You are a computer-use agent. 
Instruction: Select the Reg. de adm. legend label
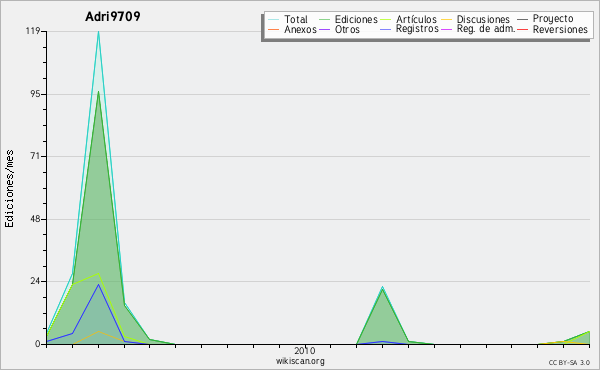[x=486, y=29]
